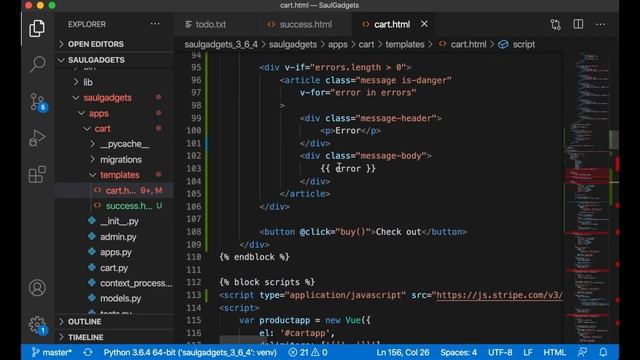Open the notifications bell in status bar
Screen dimensions: 640x360
pyautogui.click(x=603, y=352)
